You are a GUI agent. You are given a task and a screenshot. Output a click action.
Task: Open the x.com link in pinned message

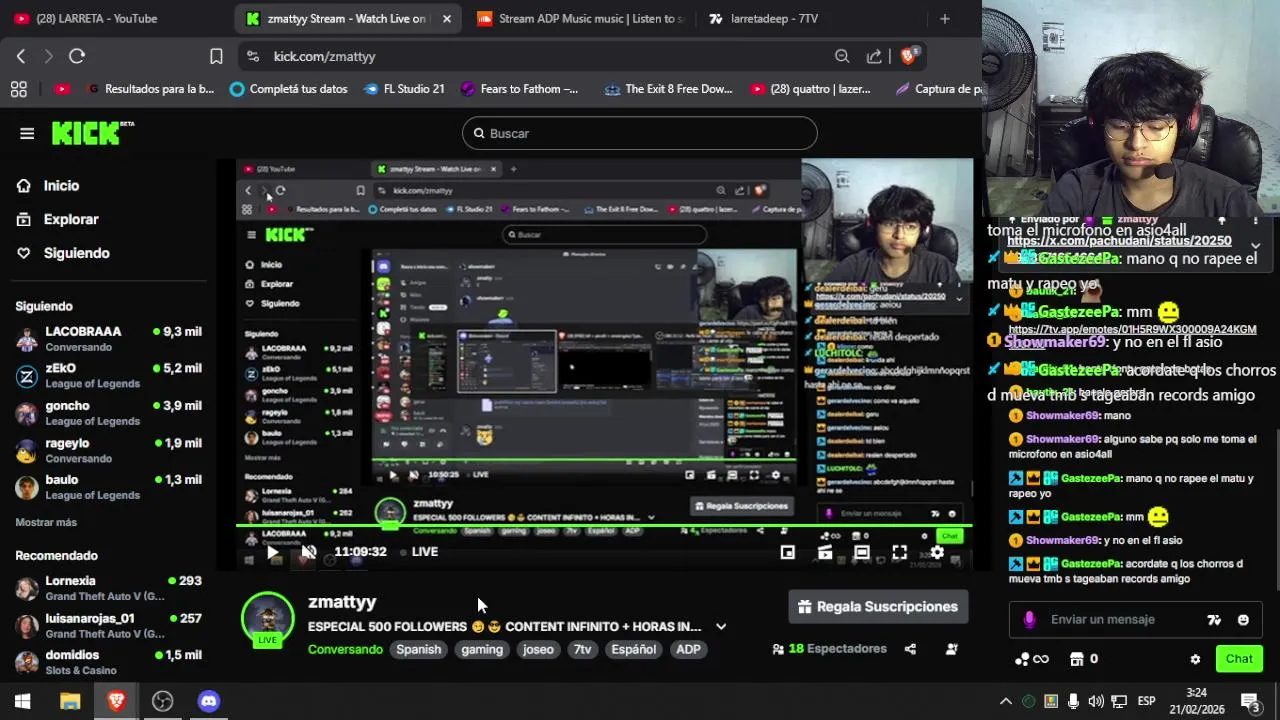[1119, 241]
